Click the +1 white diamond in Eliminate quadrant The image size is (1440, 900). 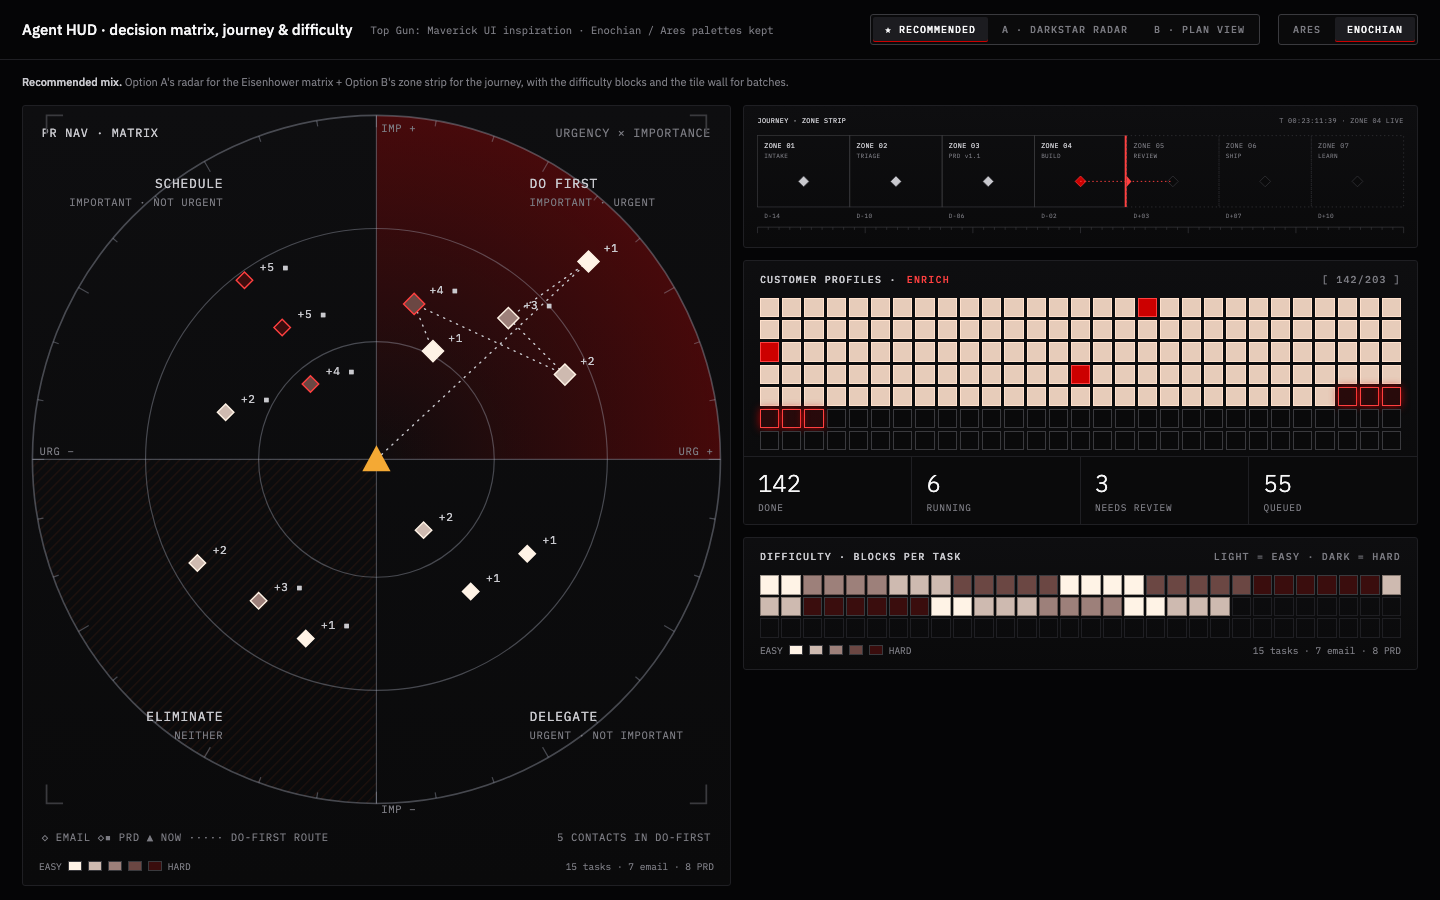tap(306, 638)
